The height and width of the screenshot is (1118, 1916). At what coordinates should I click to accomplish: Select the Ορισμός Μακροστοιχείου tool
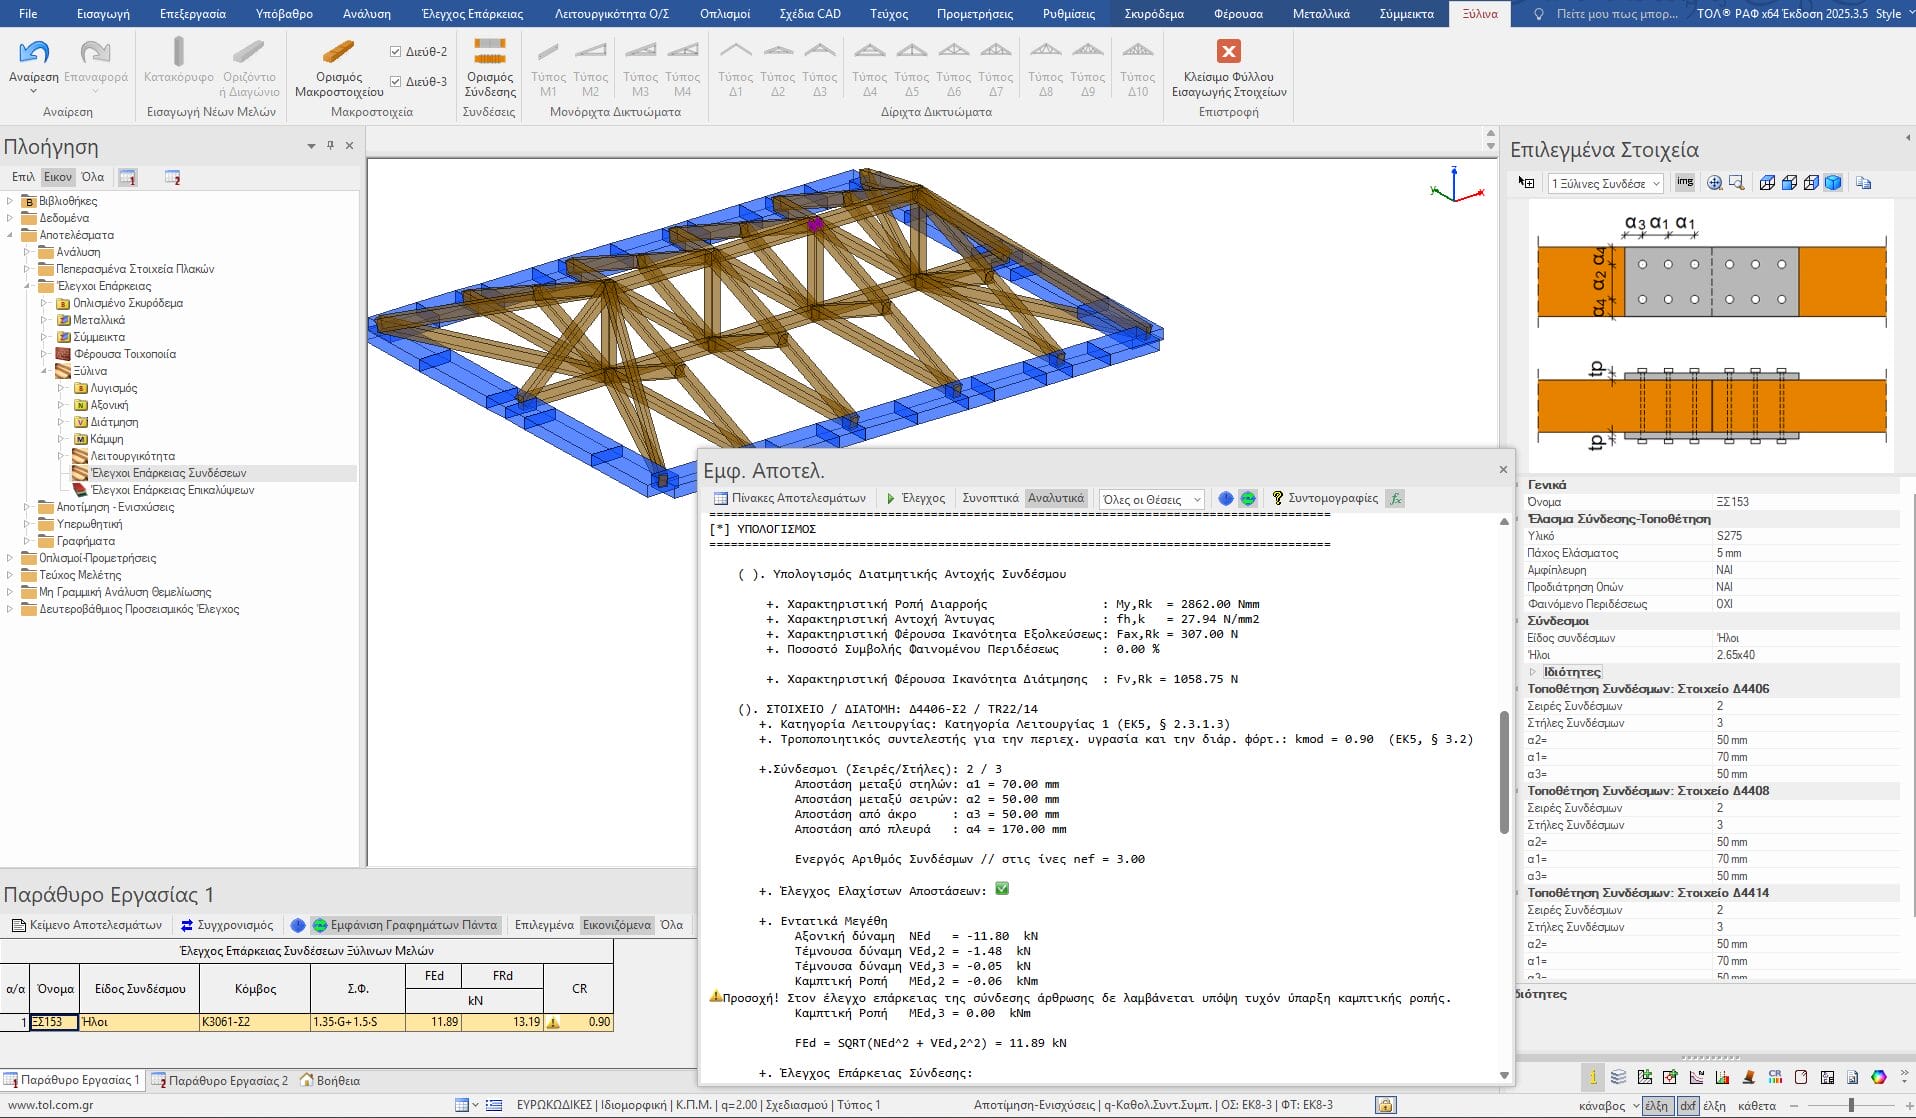(x=338, y=52)
